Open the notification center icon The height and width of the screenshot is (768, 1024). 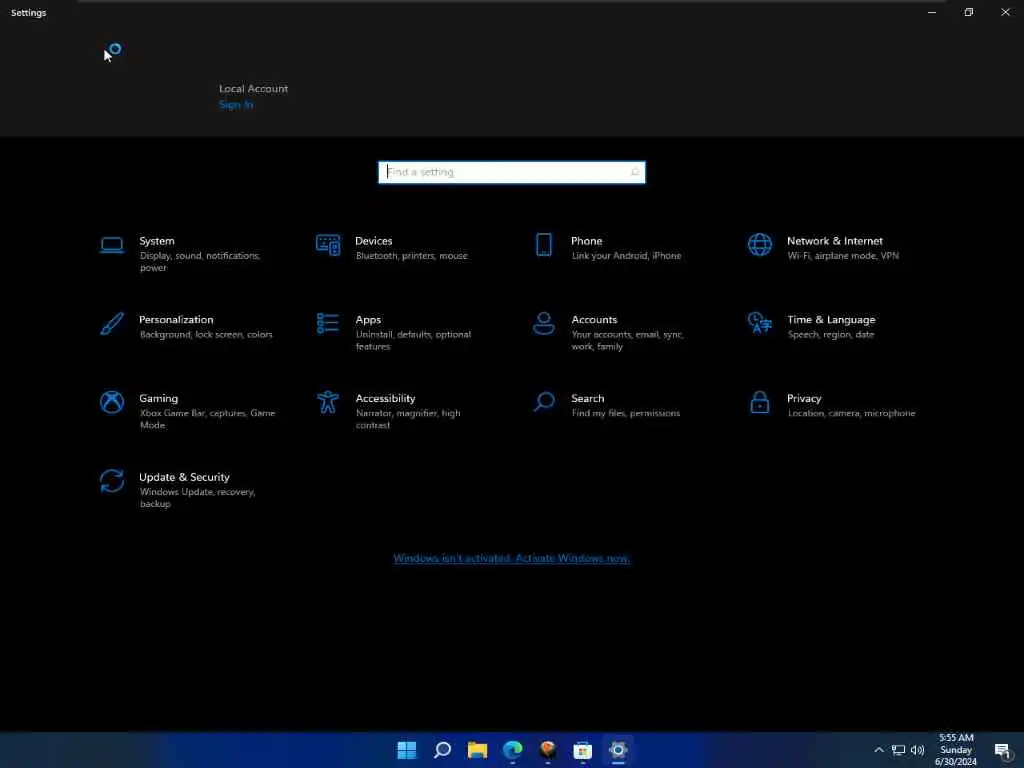click(1003, 751)
